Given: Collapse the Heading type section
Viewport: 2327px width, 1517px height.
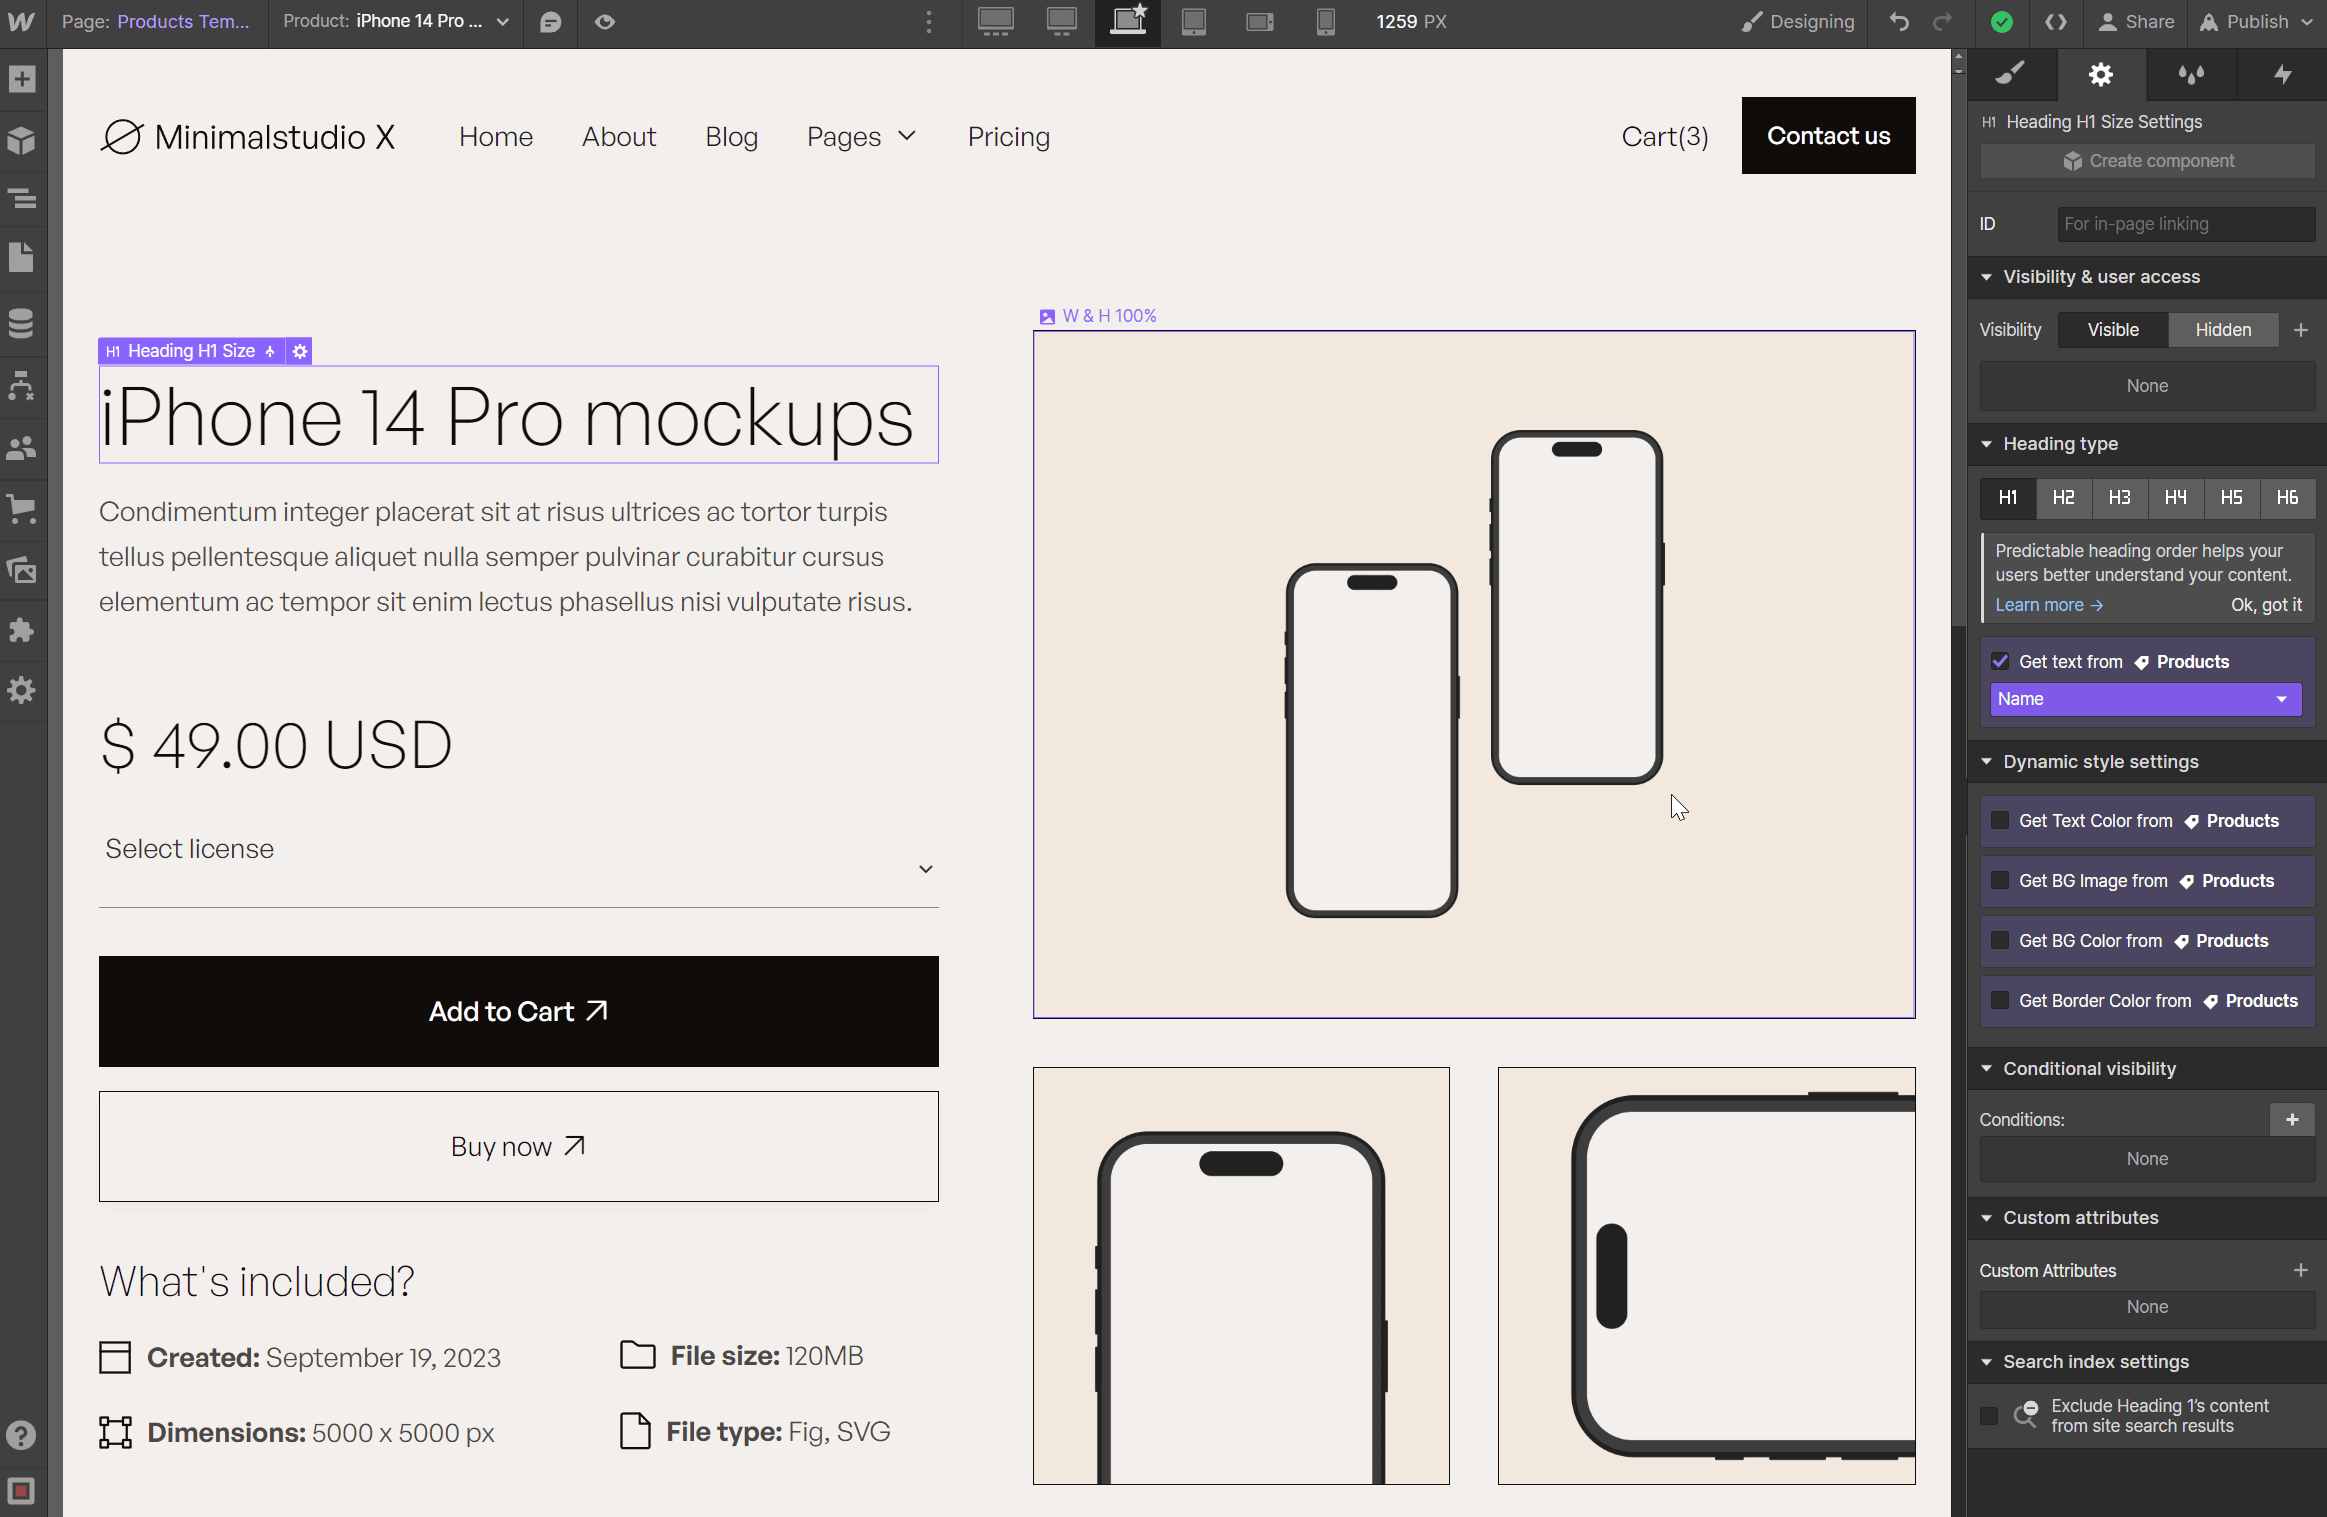Looking at the screenshot, I should (x=1987, y=444).
